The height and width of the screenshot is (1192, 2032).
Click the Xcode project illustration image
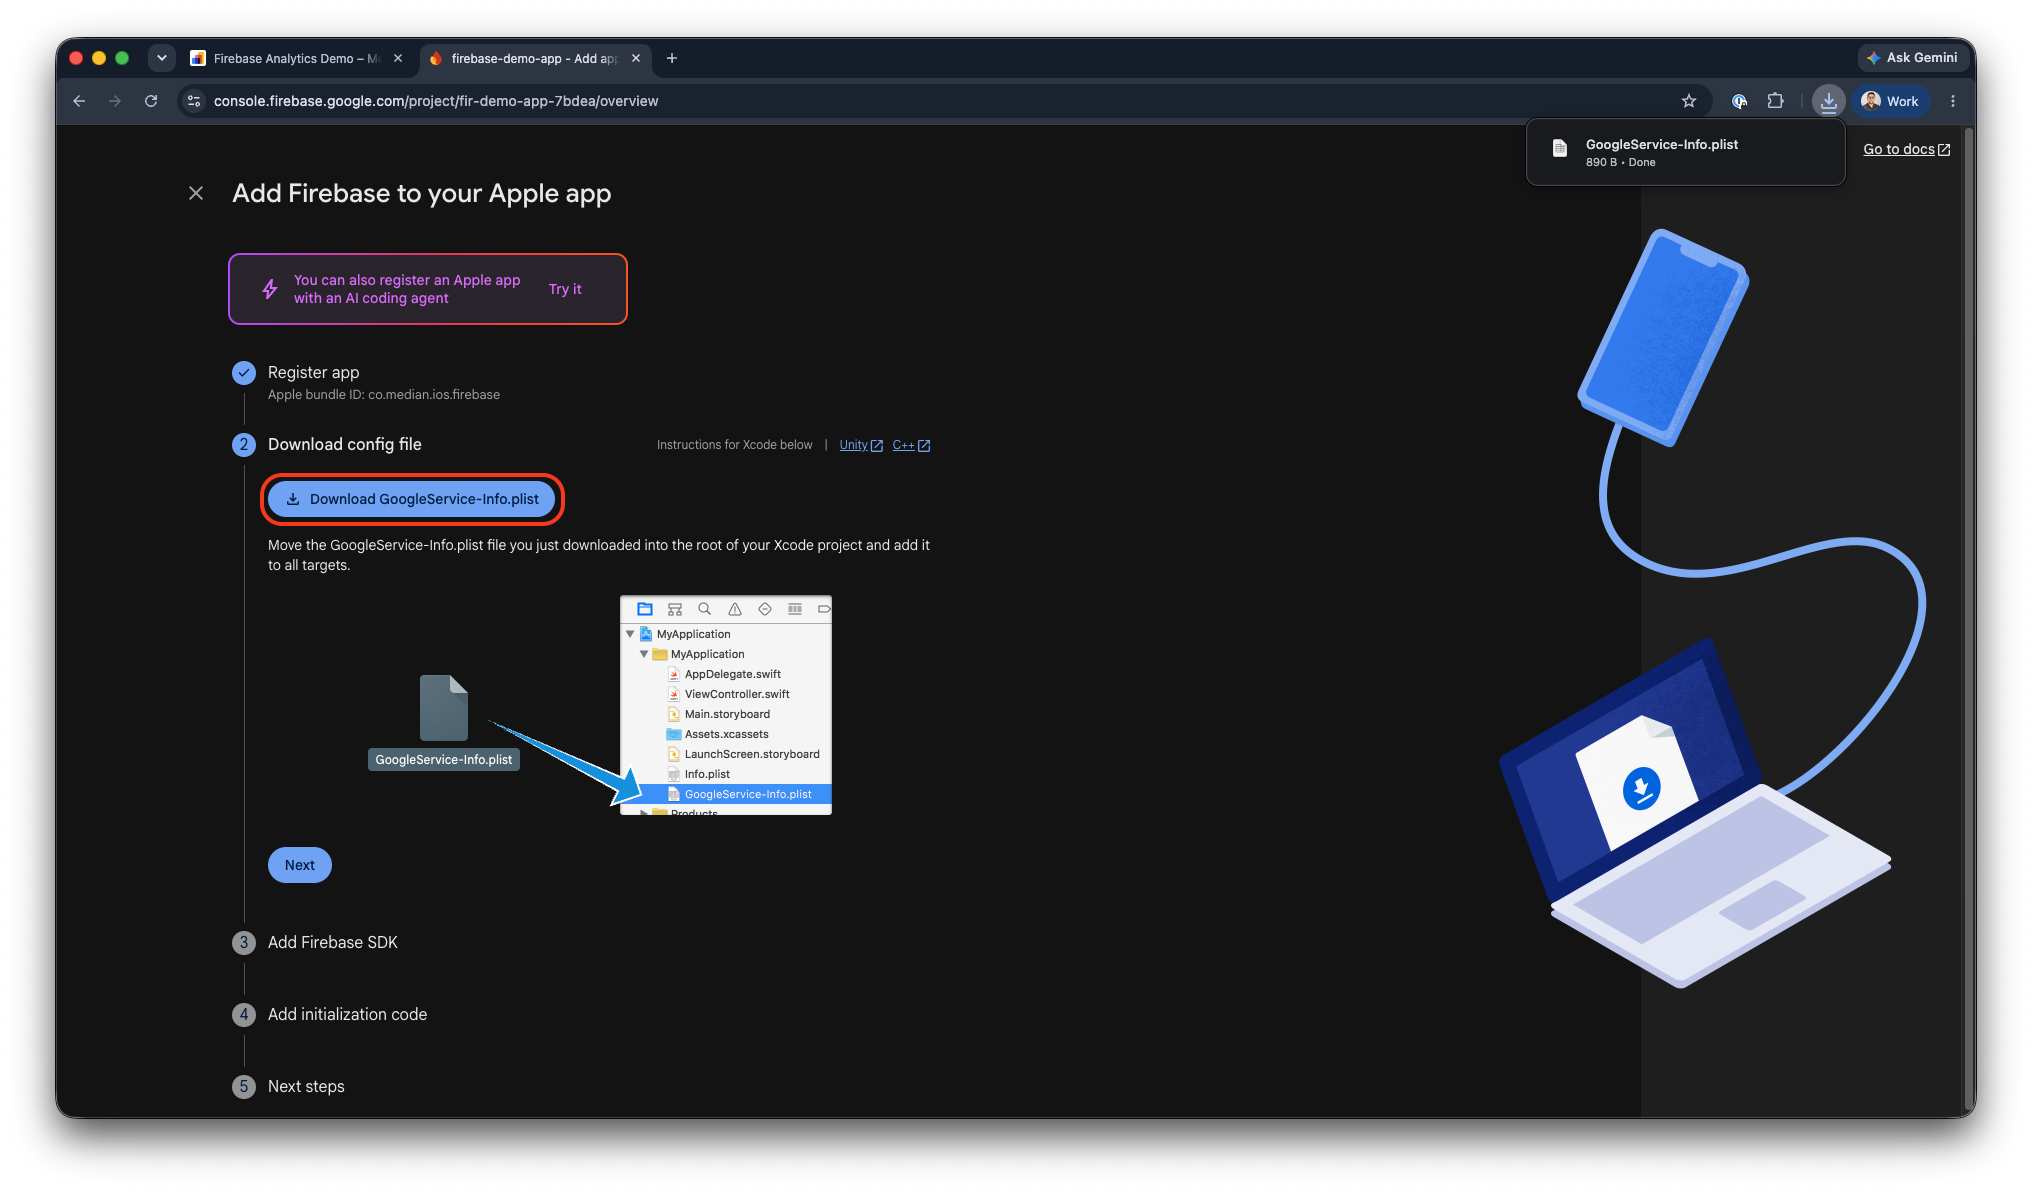click(726, 706)
